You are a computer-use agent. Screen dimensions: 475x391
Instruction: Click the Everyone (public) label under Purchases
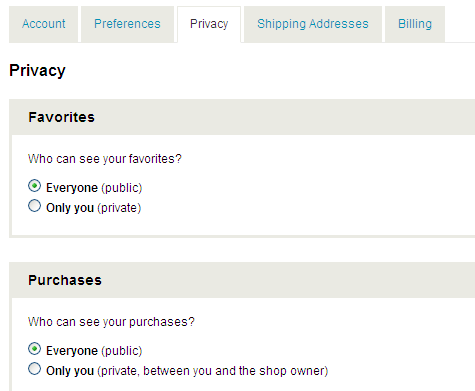click(x=94, y=351)
